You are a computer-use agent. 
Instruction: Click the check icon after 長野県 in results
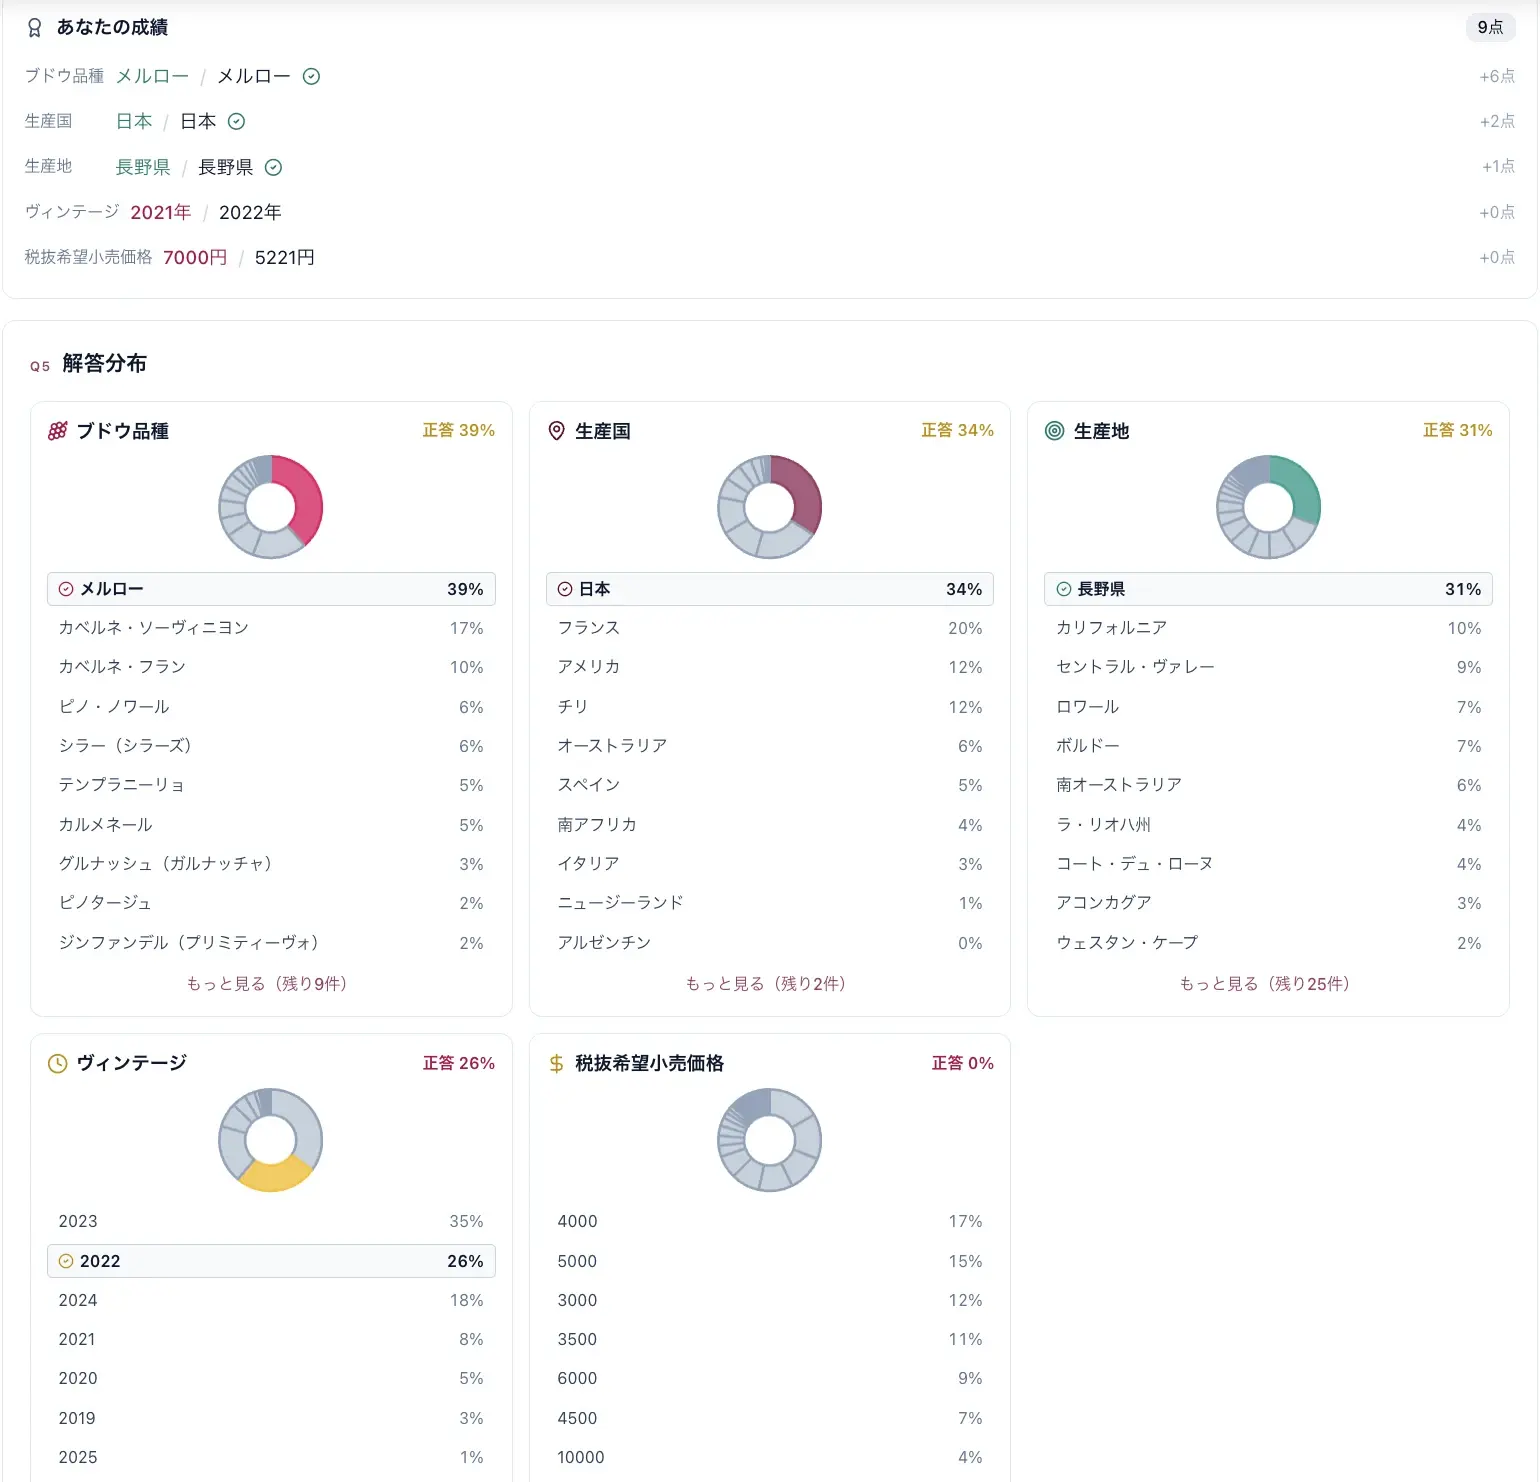coord(273,167)
